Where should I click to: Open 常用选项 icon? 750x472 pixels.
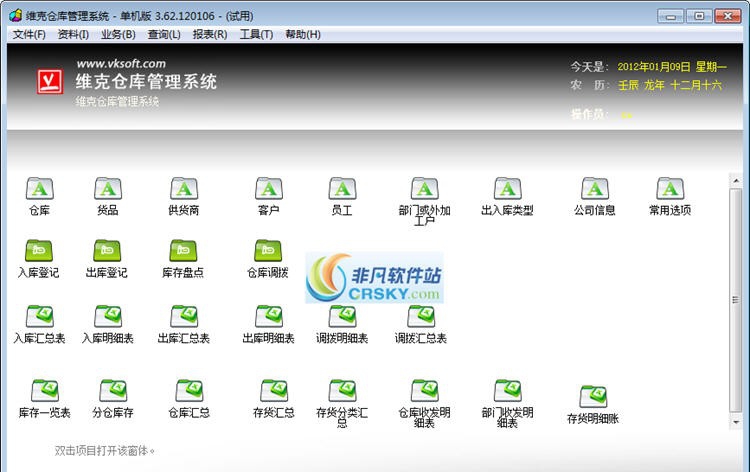pyautogui.click(x=670, y=189)
